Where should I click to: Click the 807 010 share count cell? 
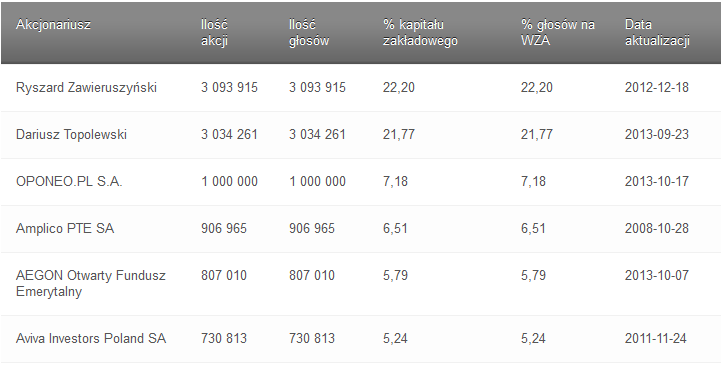pyautogui.click(x=224, y=275)
